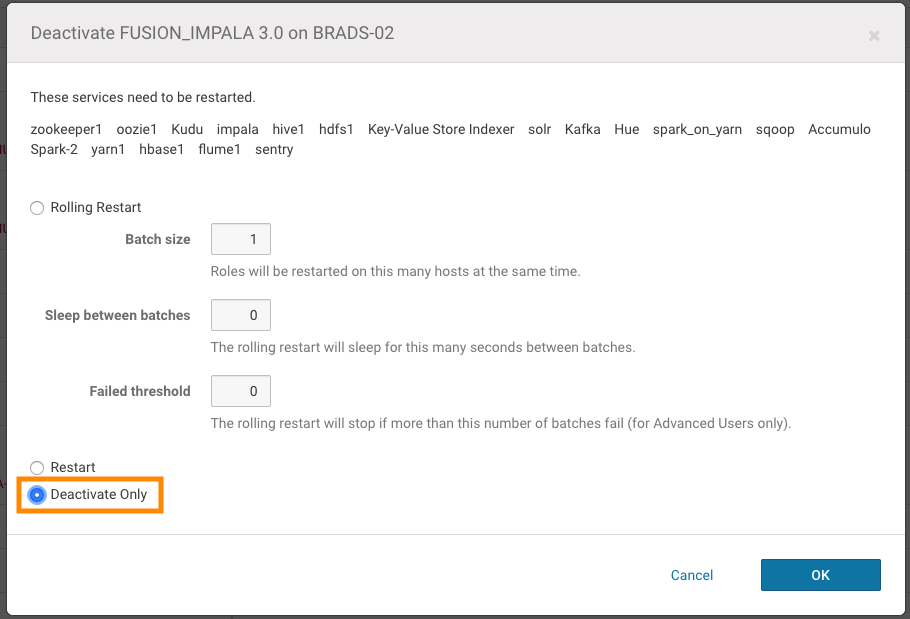
Task: Click the Kafka service label
Action: [x=582, y=129]
